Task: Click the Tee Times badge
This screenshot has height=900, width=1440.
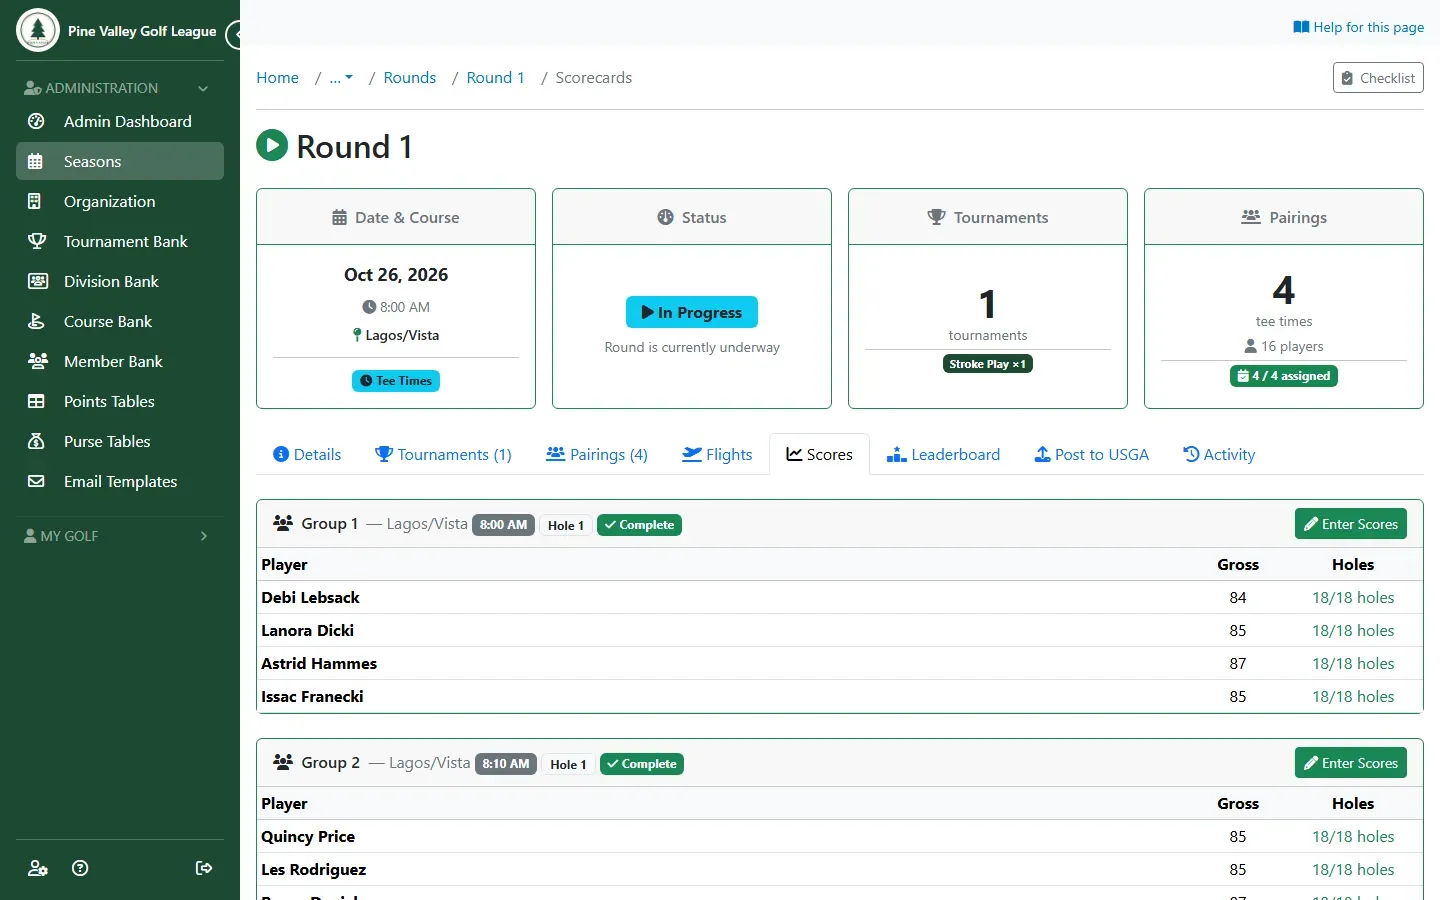Action: (x=396, y=381)
